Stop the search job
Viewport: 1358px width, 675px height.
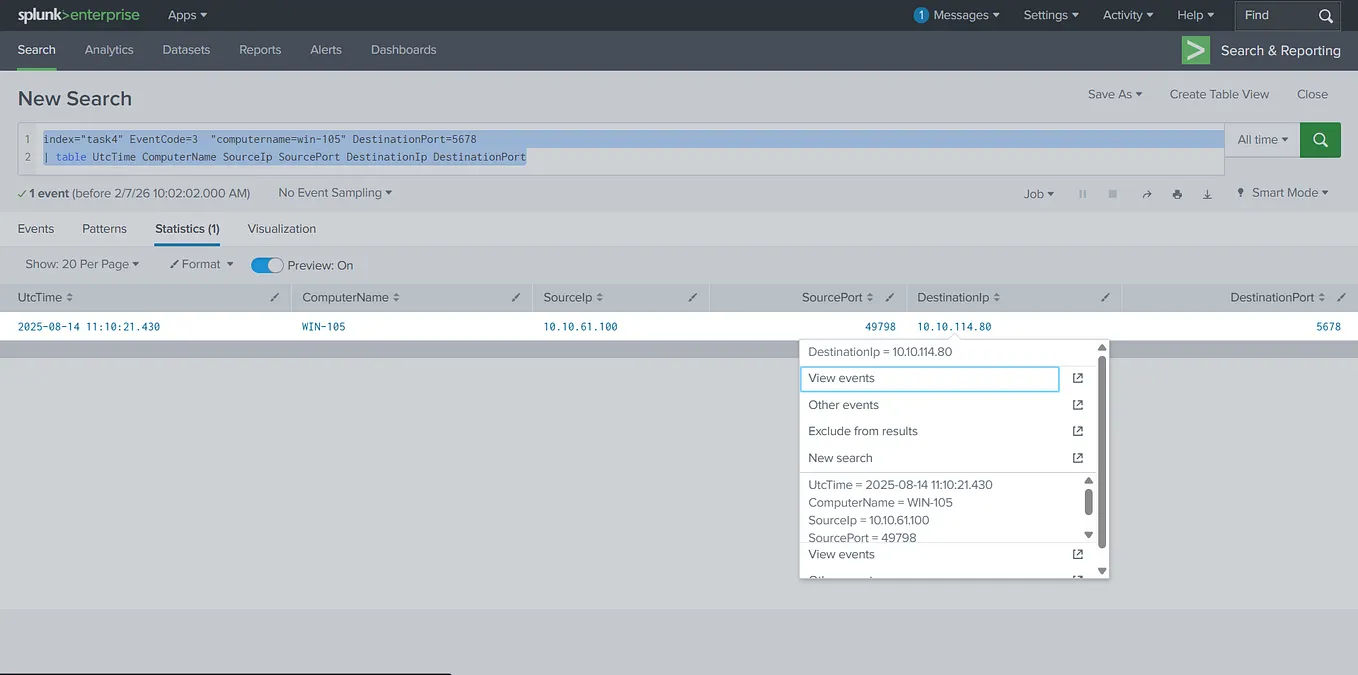pos(1112,194)
